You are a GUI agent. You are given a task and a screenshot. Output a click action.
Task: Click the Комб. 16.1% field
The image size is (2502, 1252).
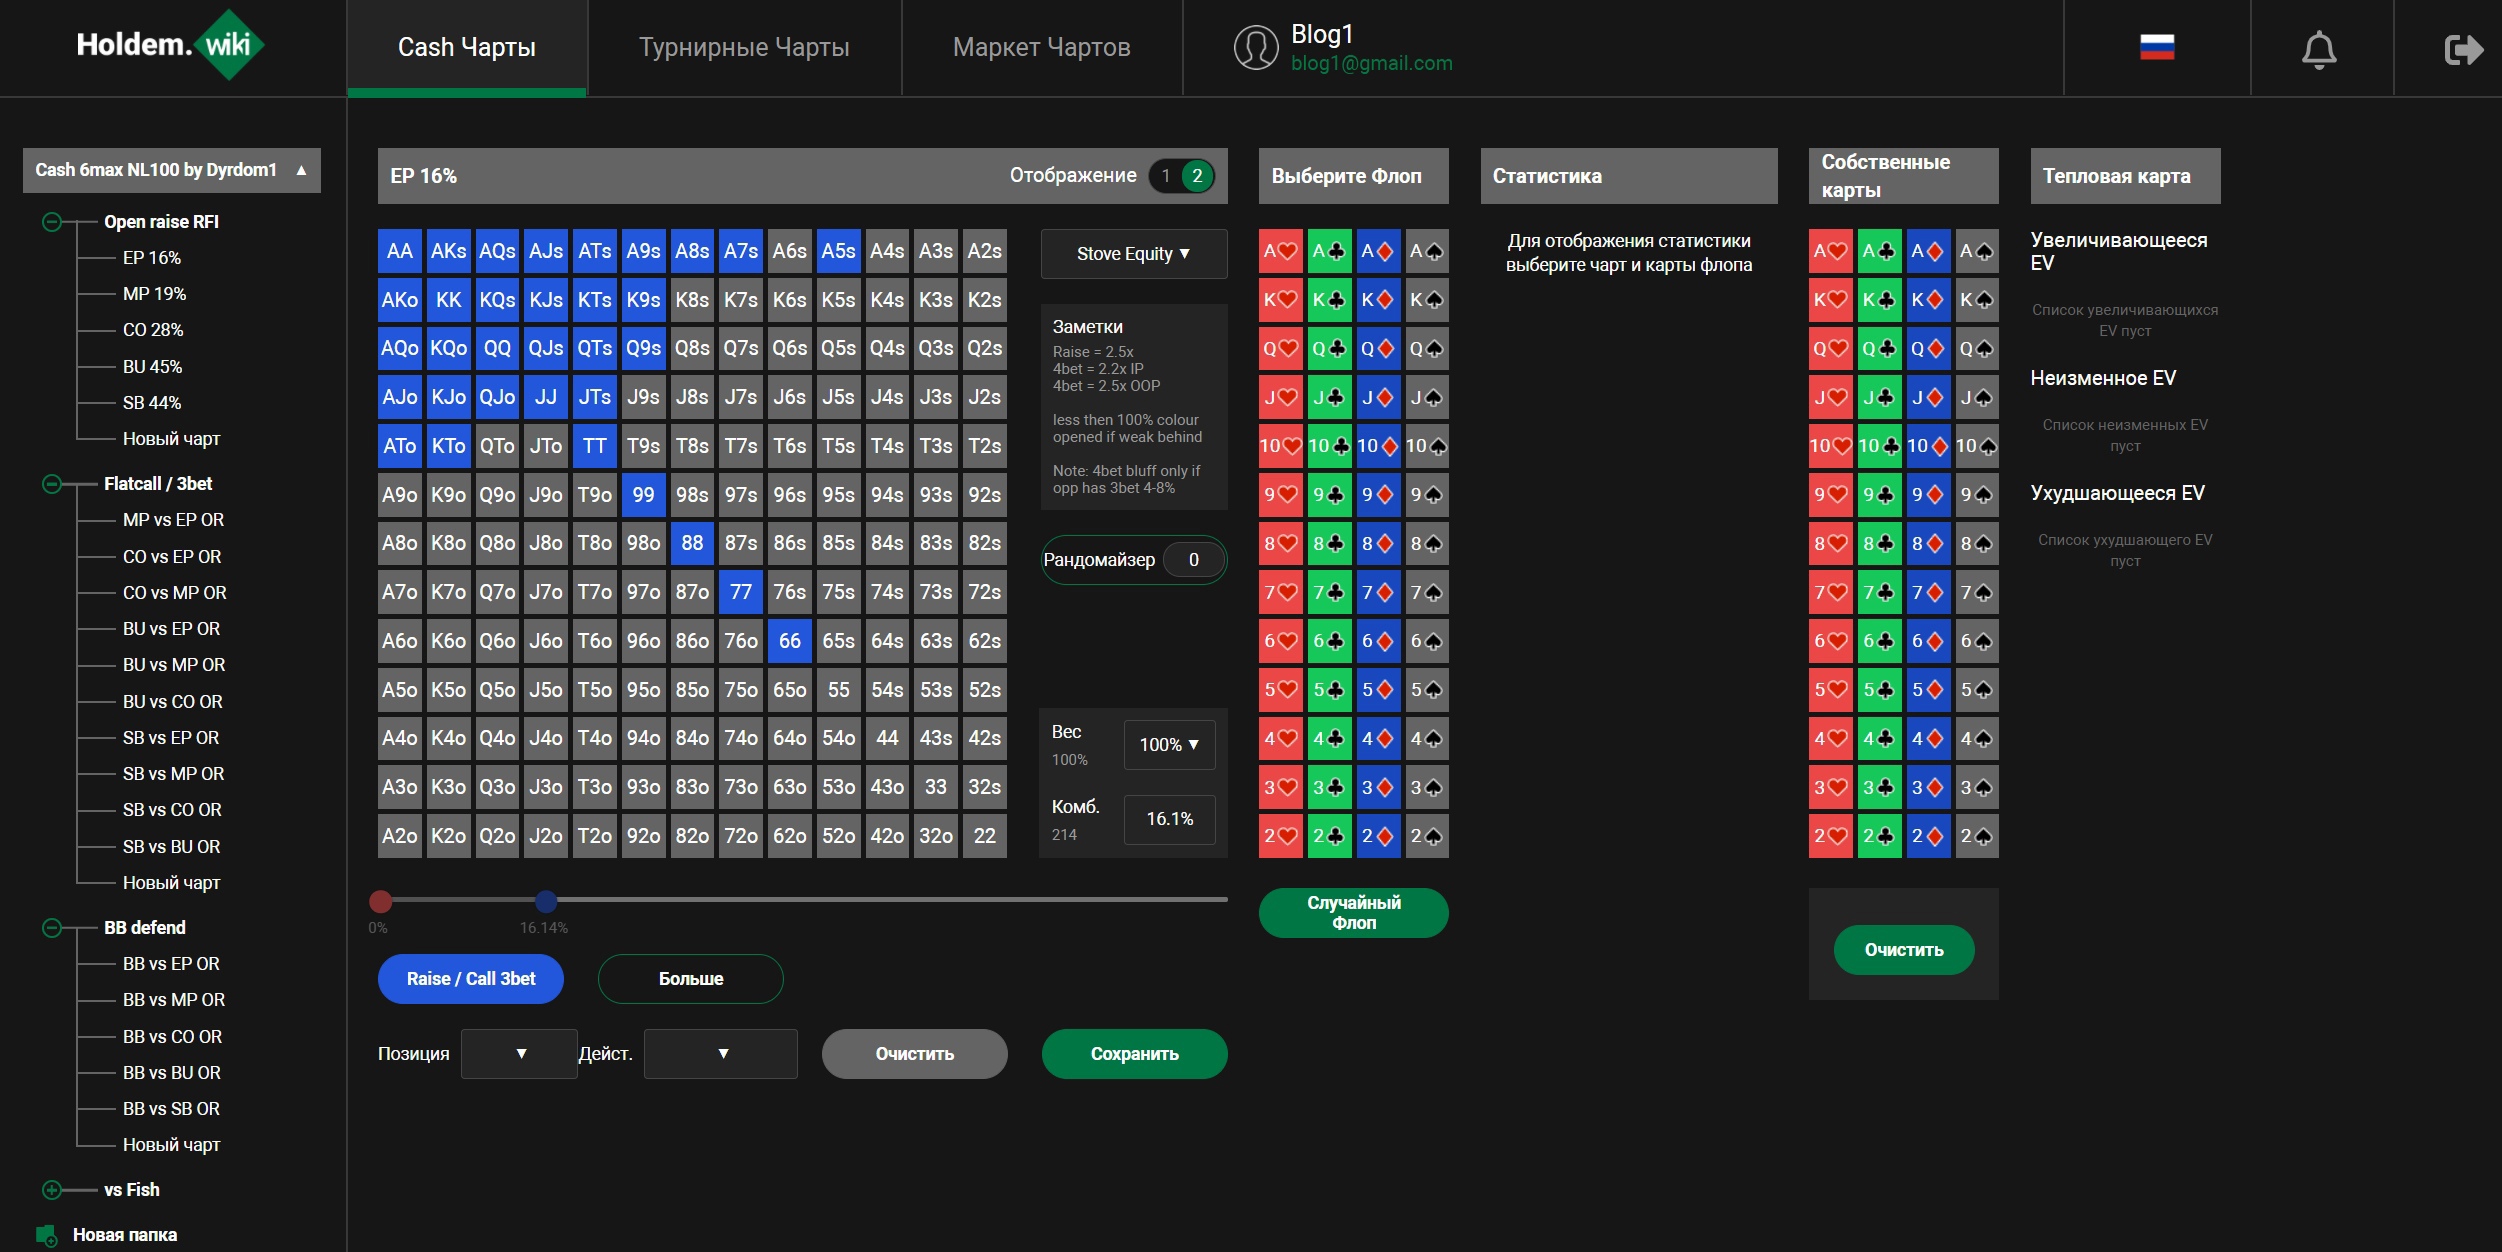(1169, 819)
